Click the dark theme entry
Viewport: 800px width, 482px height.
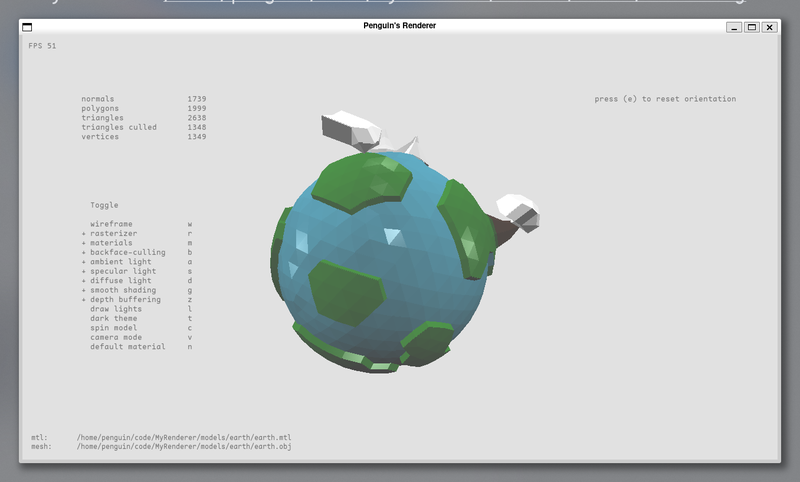(x=113, y=318)
